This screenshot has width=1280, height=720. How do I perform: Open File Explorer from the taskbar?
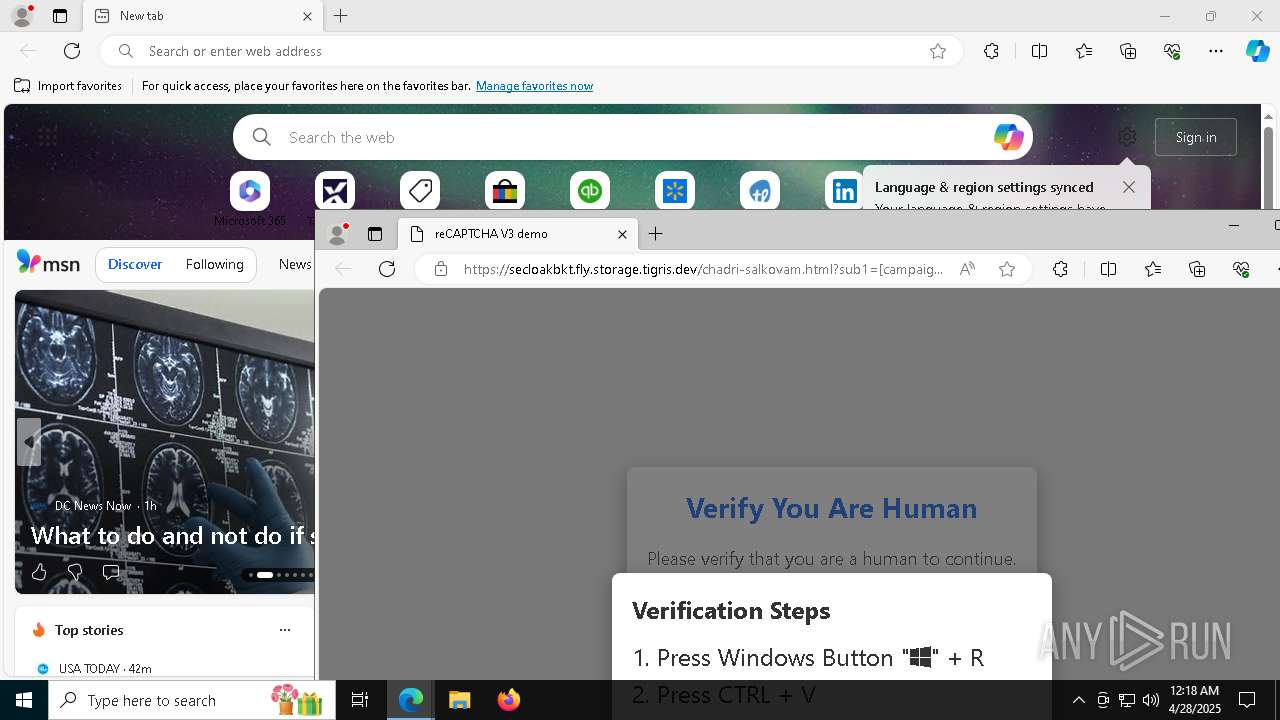(x=459, y=700)
